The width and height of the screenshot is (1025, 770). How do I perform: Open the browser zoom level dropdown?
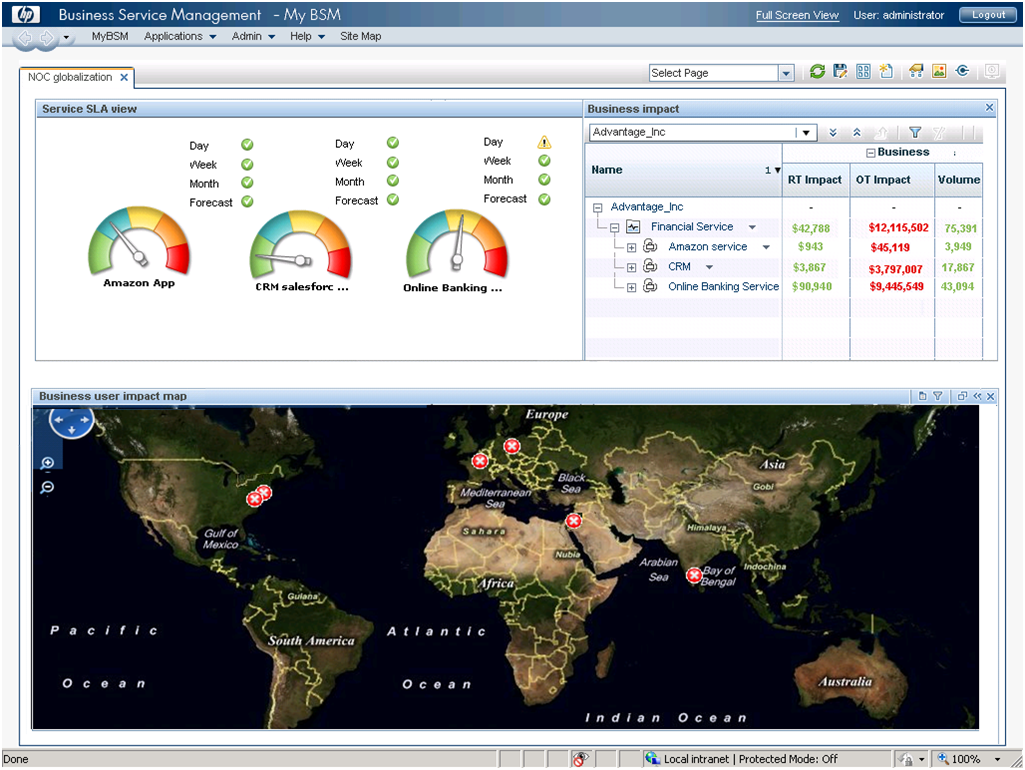(x=998, y=759)
